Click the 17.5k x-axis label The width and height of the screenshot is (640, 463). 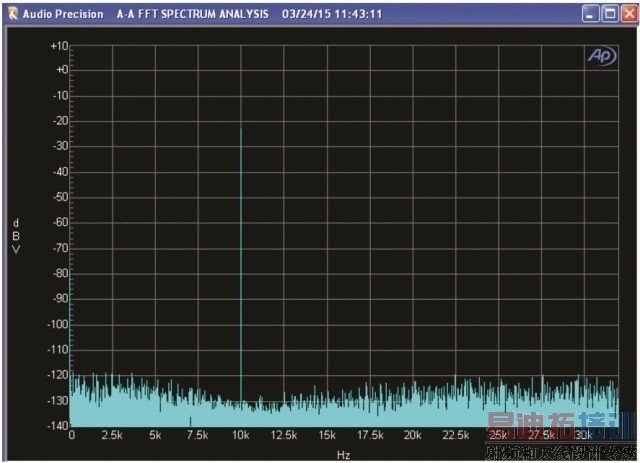(370, 435)
